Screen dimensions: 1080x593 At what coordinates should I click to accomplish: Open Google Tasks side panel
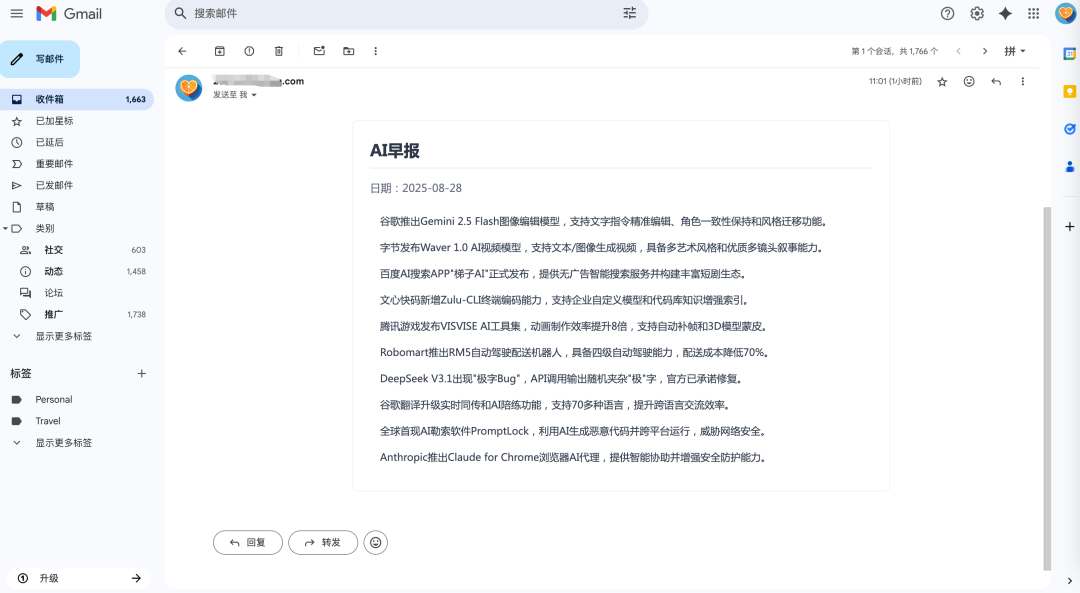(1070, 129)
